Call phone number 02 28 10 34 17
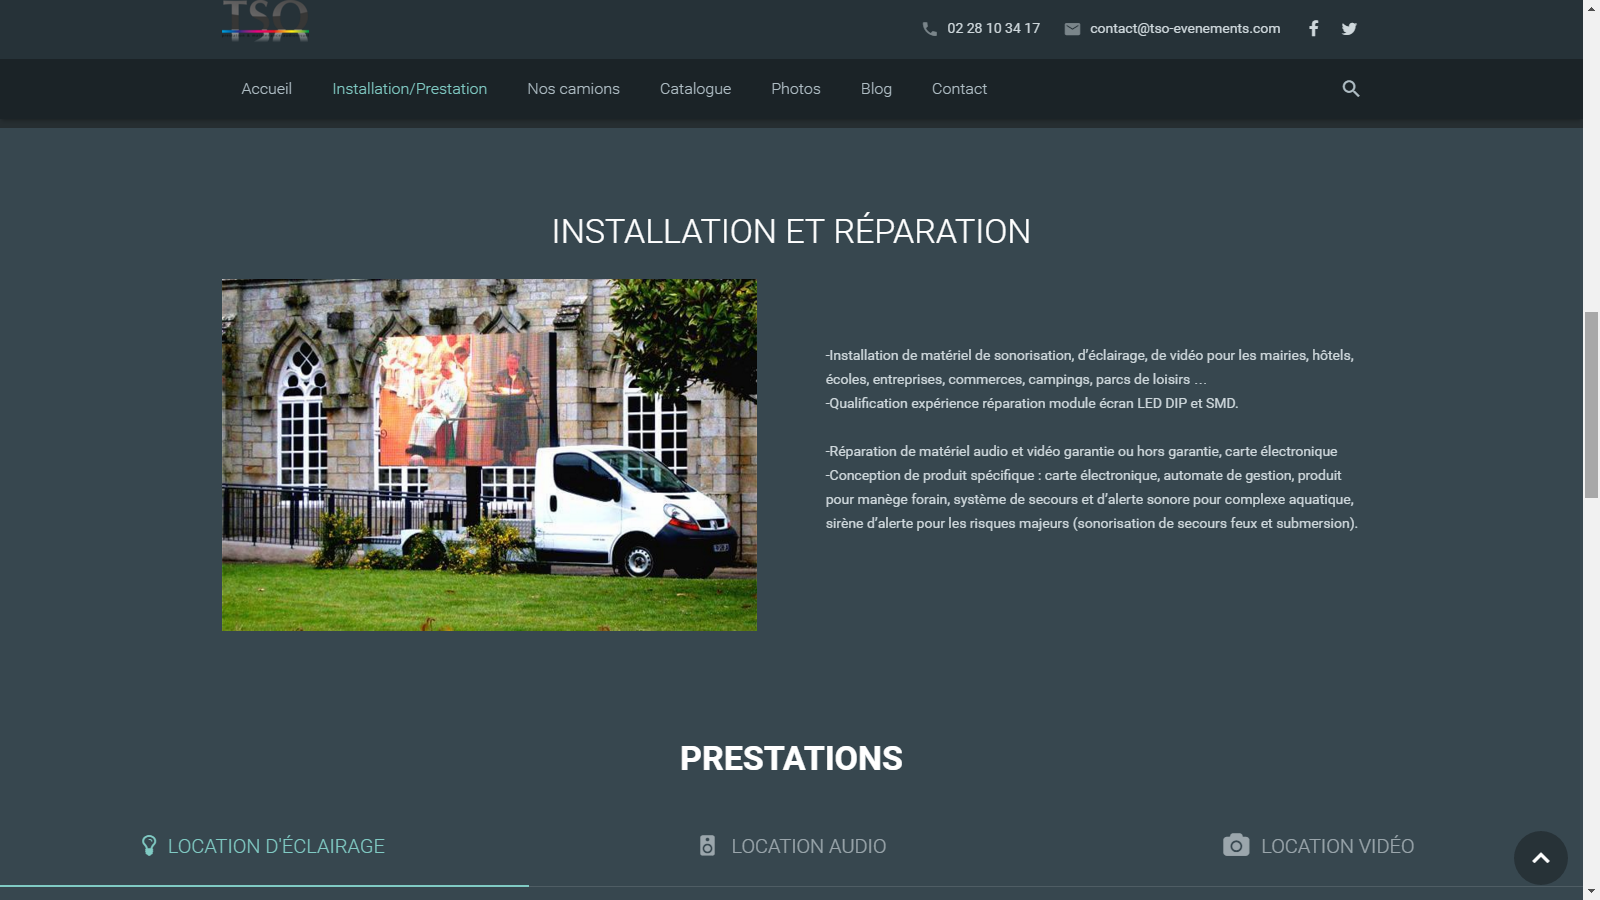 tap(993, 29)
